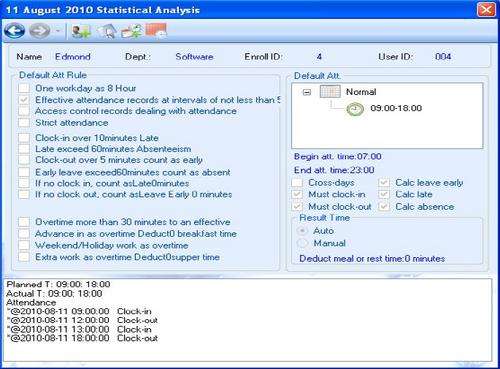Enable Weekend/Holiday work as overtime
500x369 pixels.
click(x=24, y=245)
